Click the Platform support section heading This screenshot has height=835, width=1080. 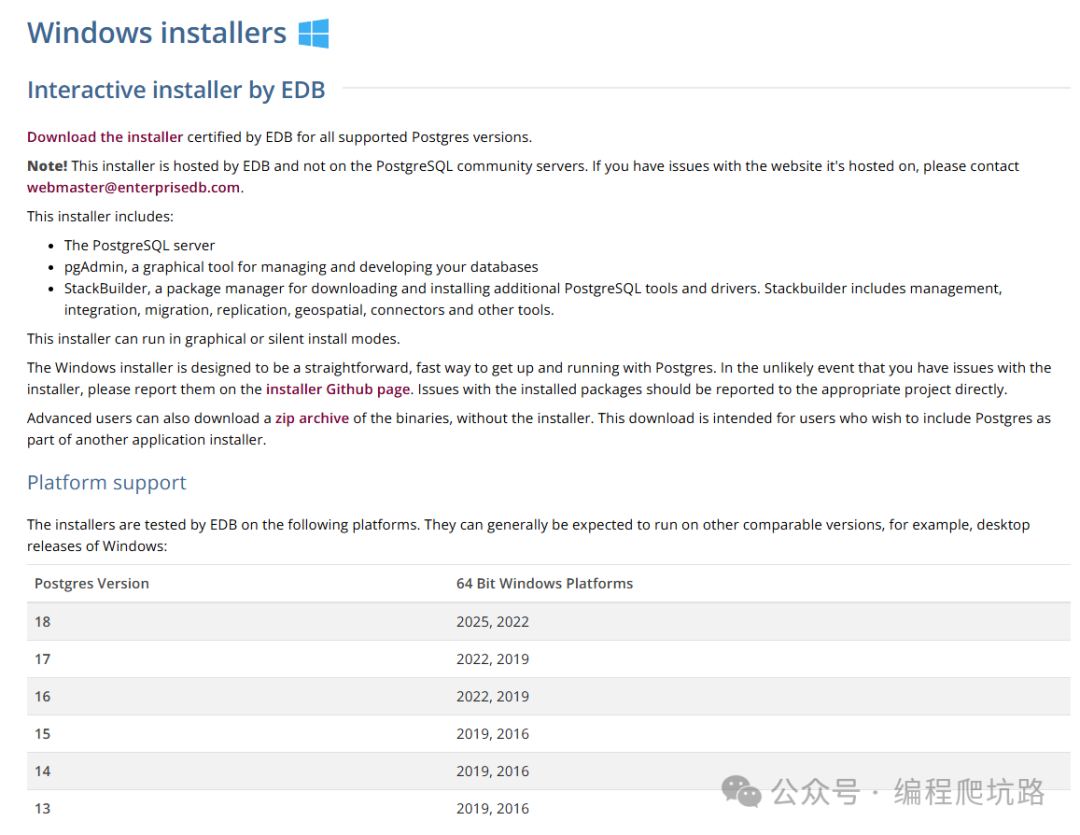[107, 482]
